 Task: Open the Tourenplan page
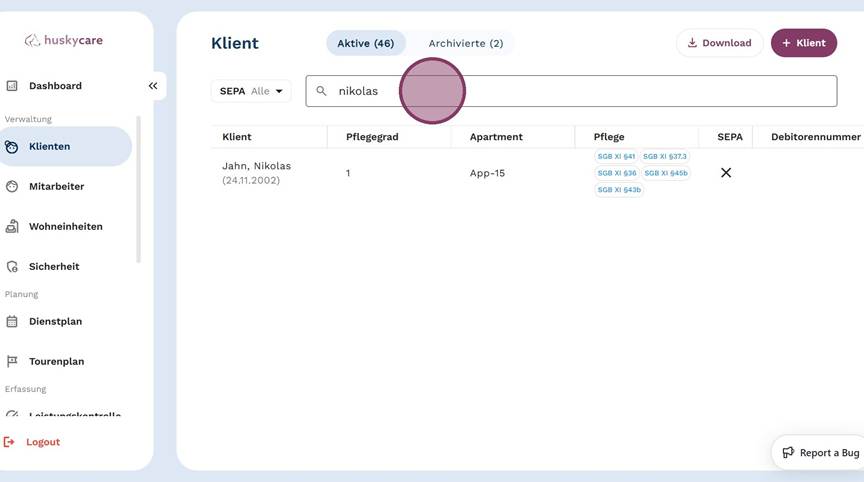[56, 361]
